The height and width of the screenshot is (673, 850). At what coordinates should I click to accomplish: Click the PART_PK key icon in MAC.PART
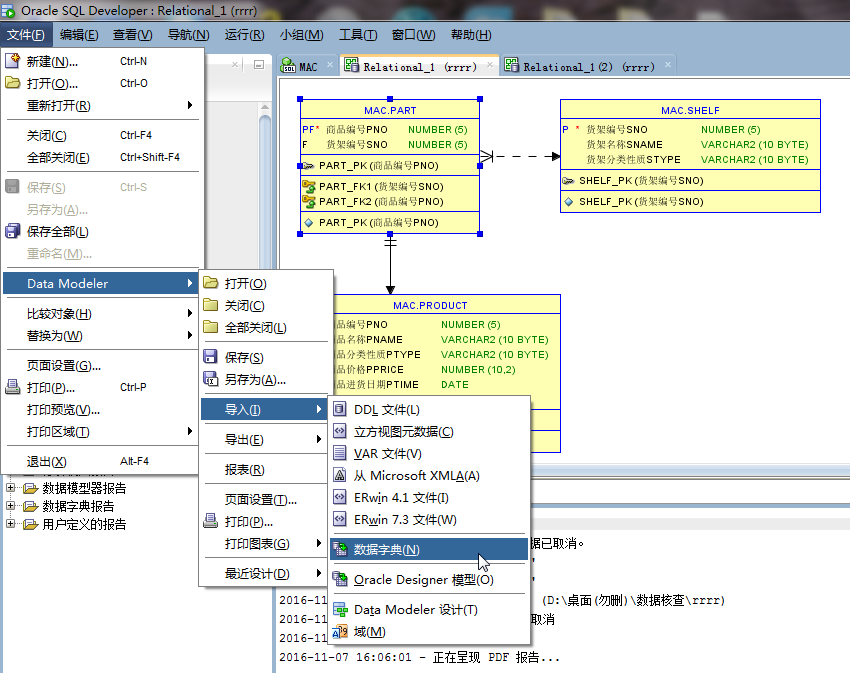308,165
